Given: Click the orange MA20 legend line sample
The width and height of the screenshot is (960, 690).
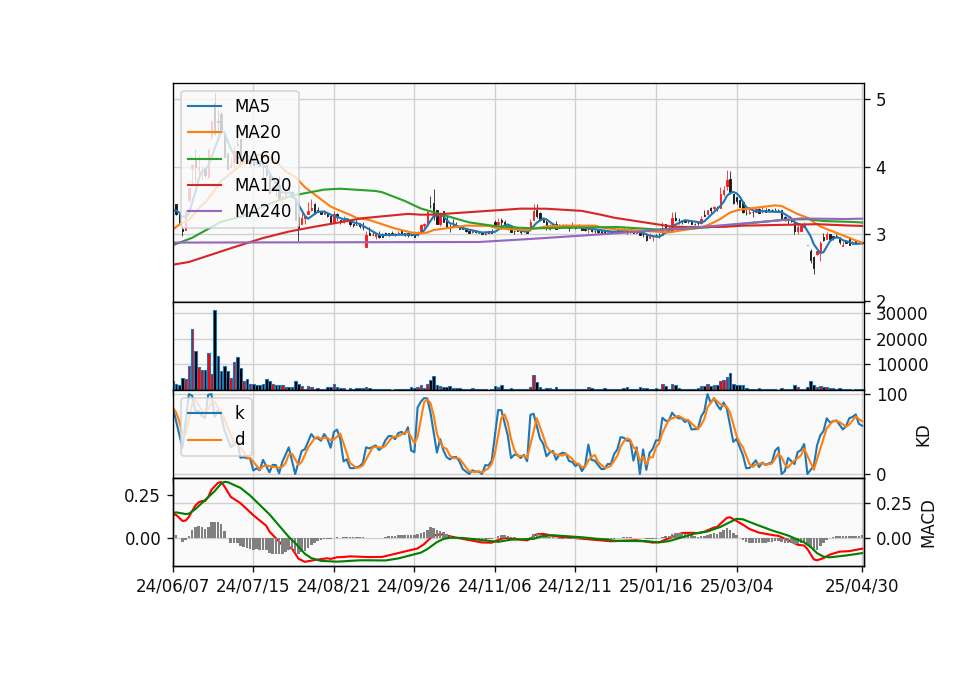Looking at the screenshot, I should [x=204, y=132].
